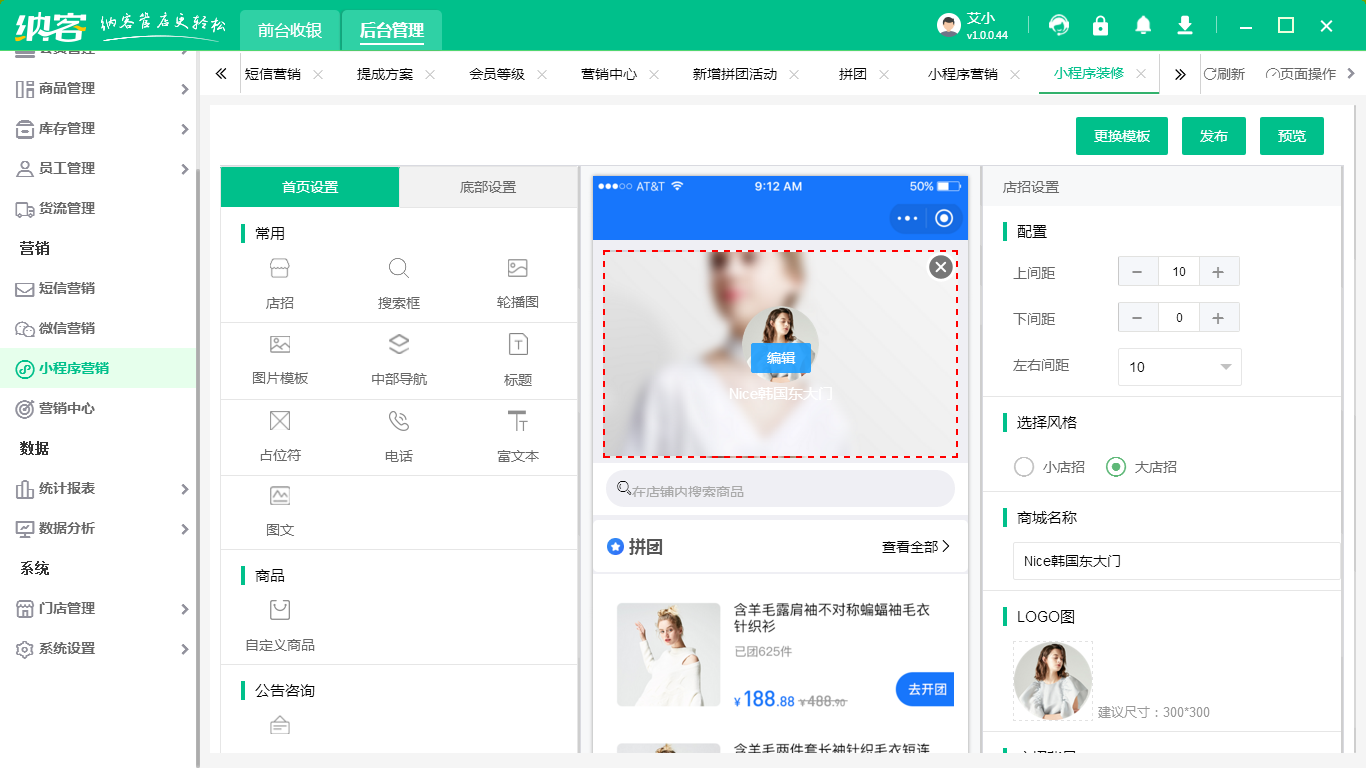1366x768 pixels.
Task: Remove shop sign with the X icon
Action: pos(940,267)
